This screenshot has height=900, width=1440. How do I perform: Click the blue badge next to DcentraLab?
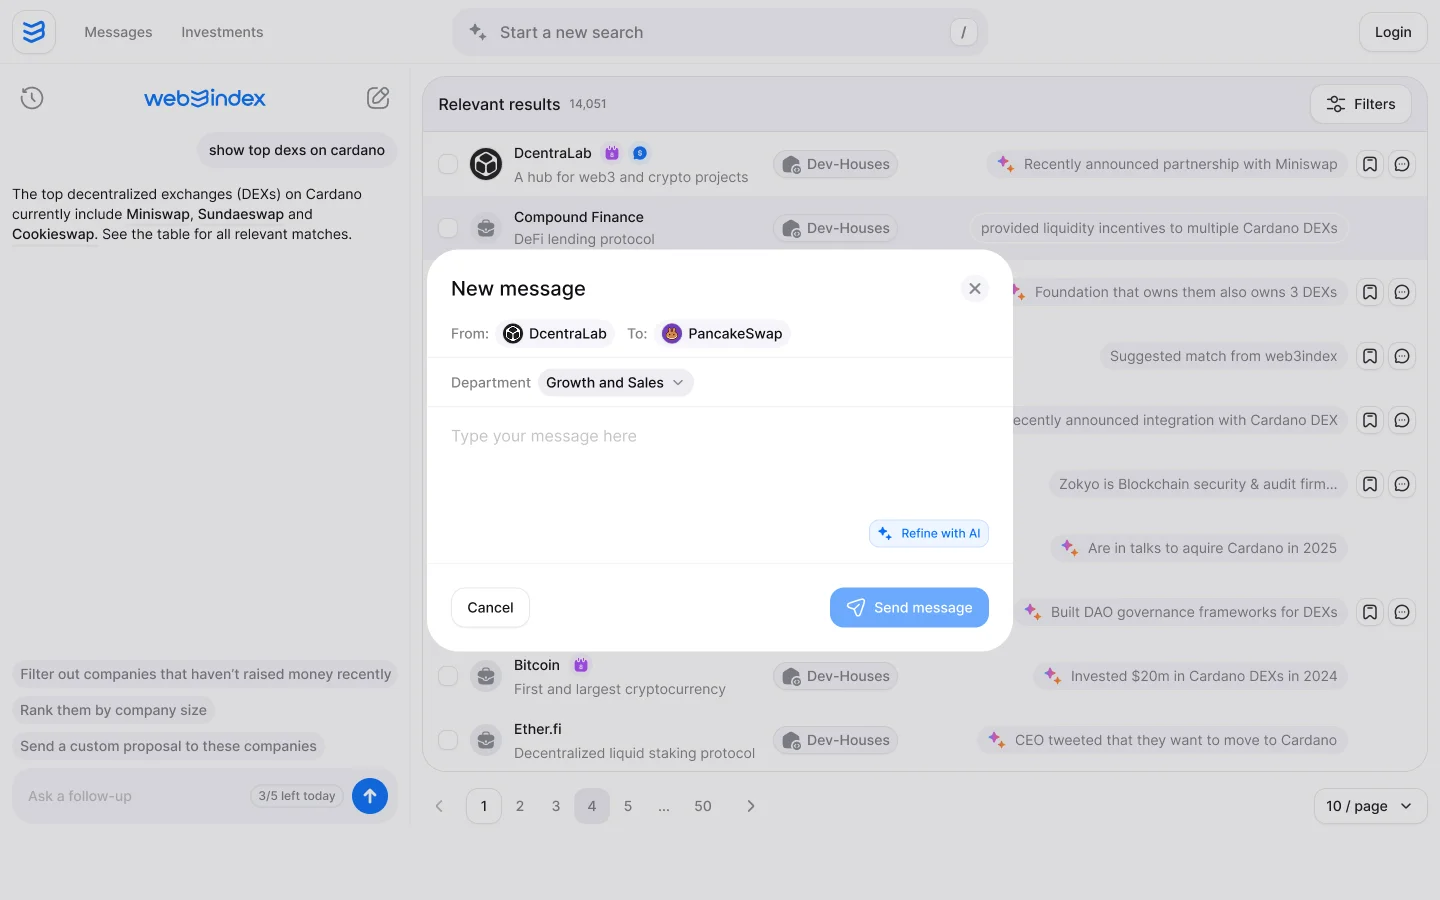640,153
